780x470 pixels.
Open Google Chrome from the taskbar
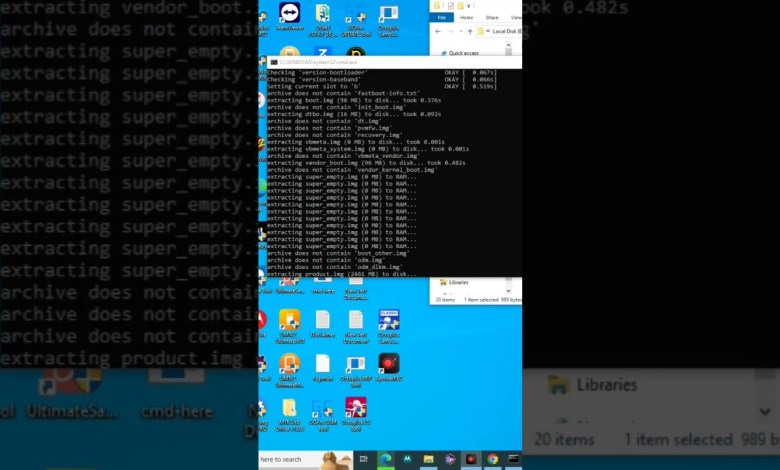tap(492, 459)
